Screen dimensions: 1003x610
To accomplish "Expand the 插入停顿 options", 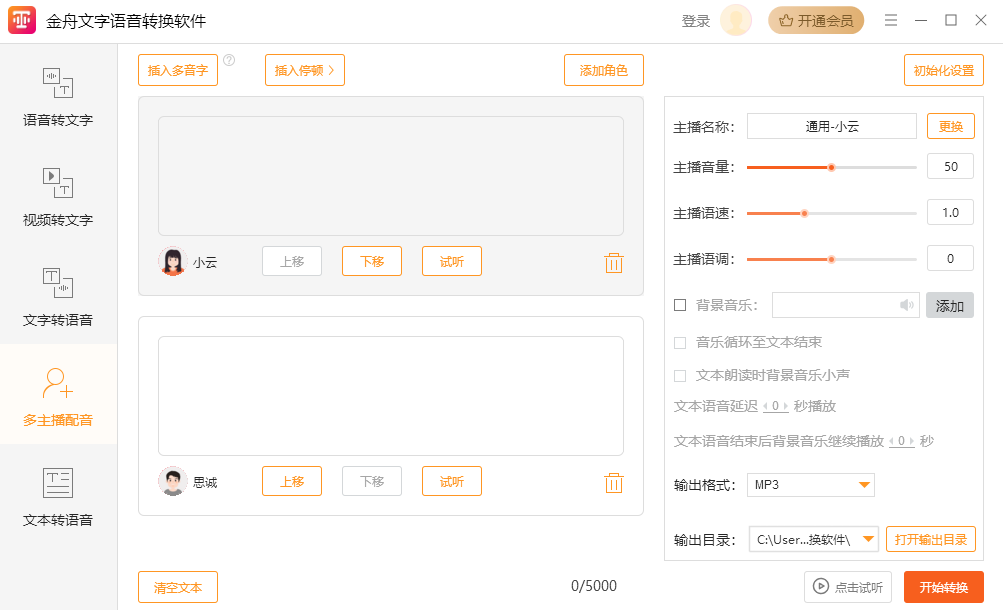I will coord(305,71).
